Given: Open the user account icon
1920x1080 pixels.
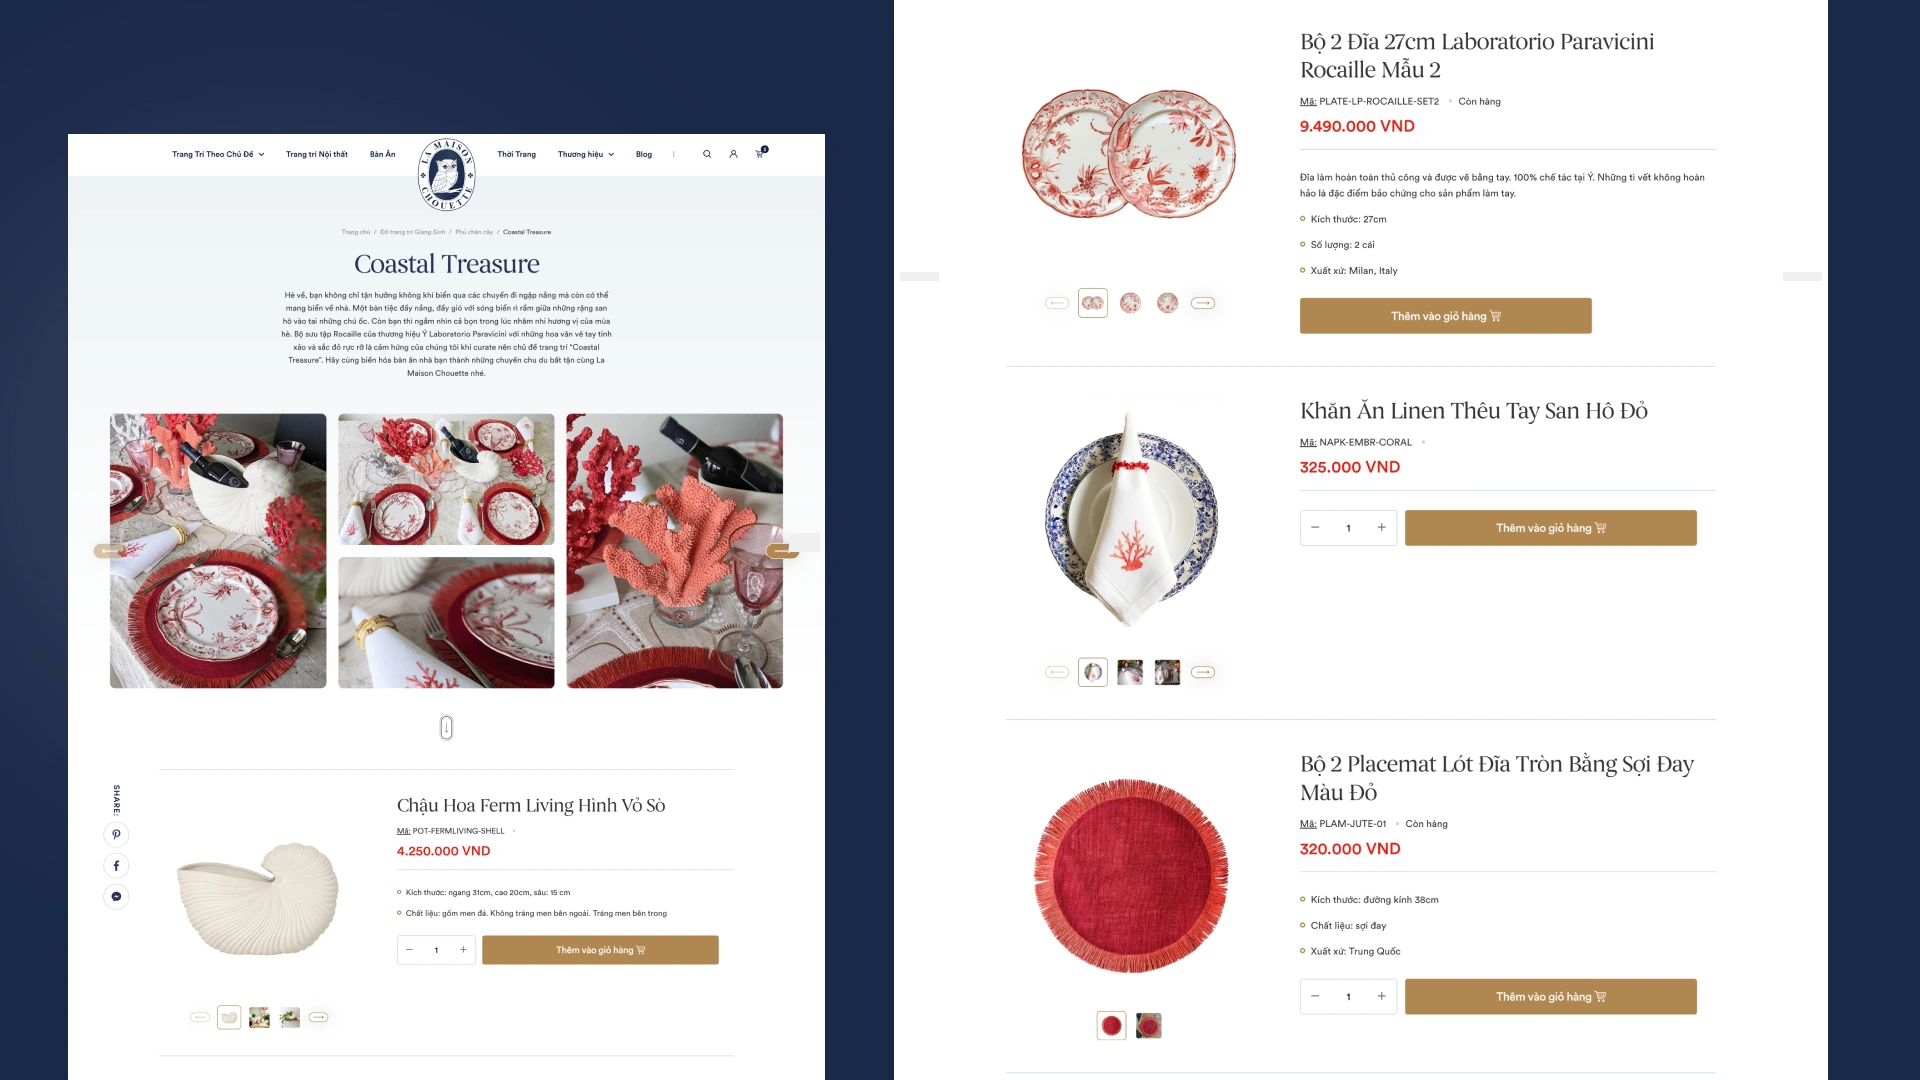Looking at the screenshot, I should 733,154.
